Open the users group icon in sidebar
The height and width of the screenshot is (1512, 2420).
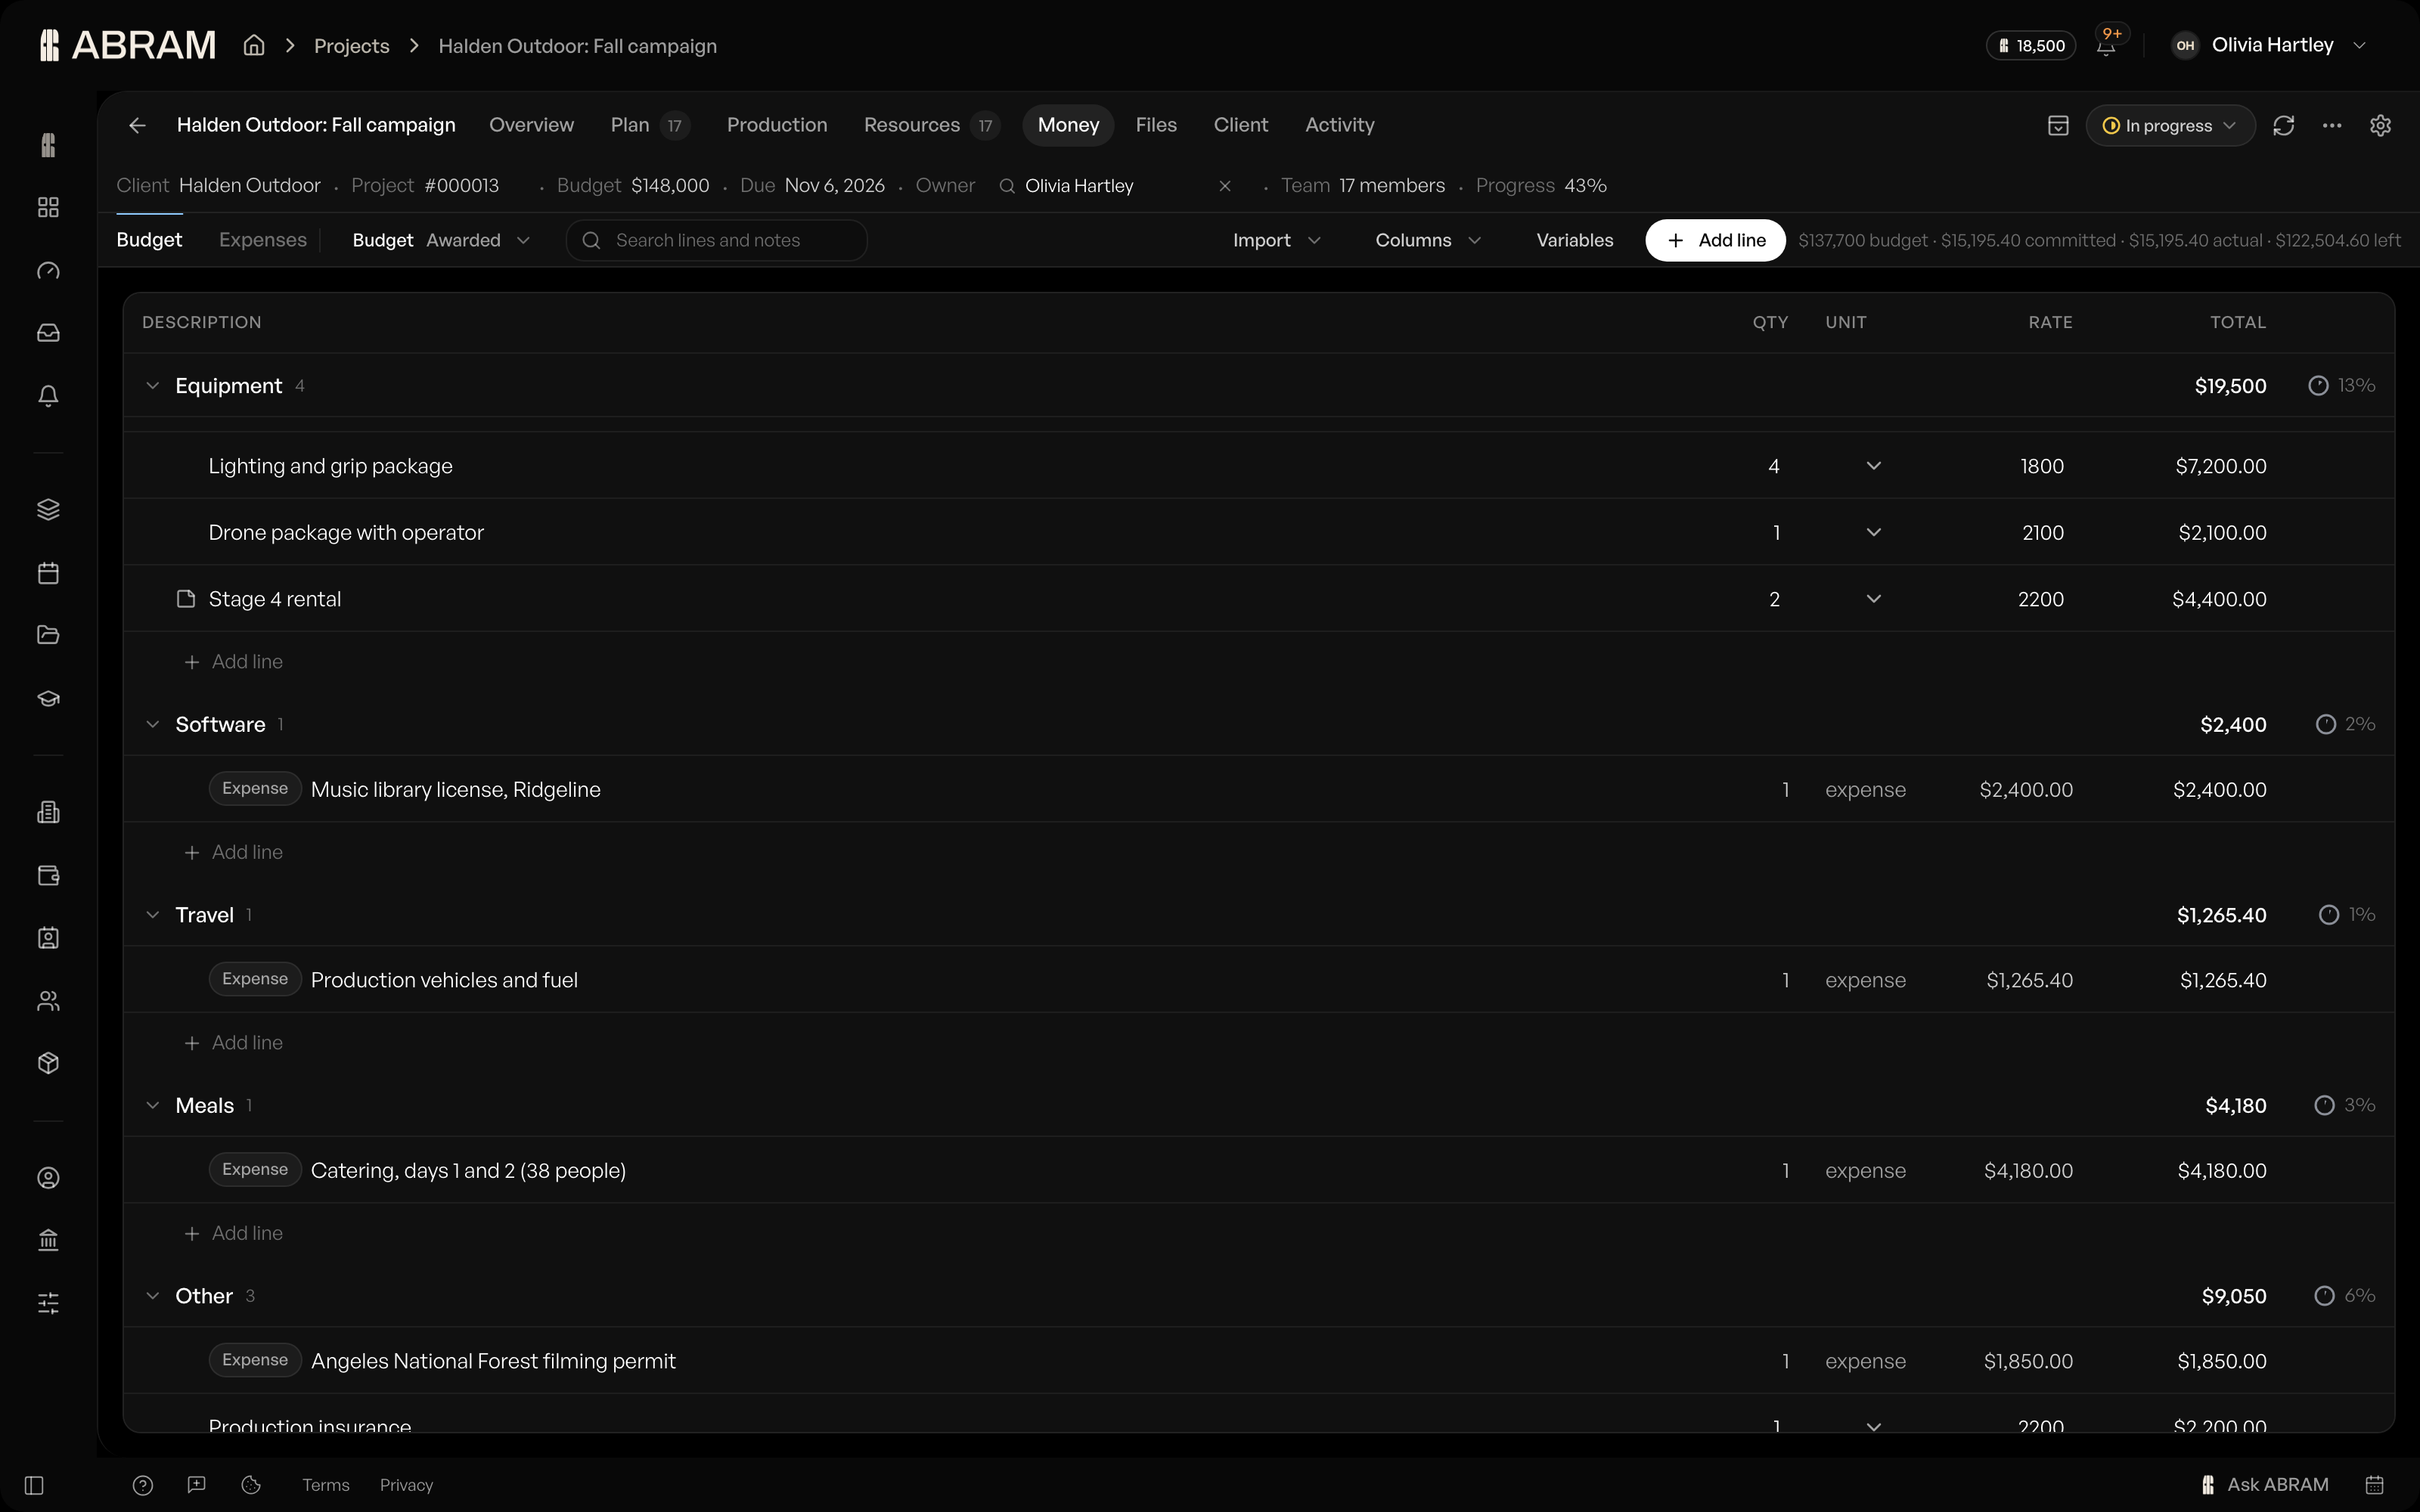point(48,1001)
